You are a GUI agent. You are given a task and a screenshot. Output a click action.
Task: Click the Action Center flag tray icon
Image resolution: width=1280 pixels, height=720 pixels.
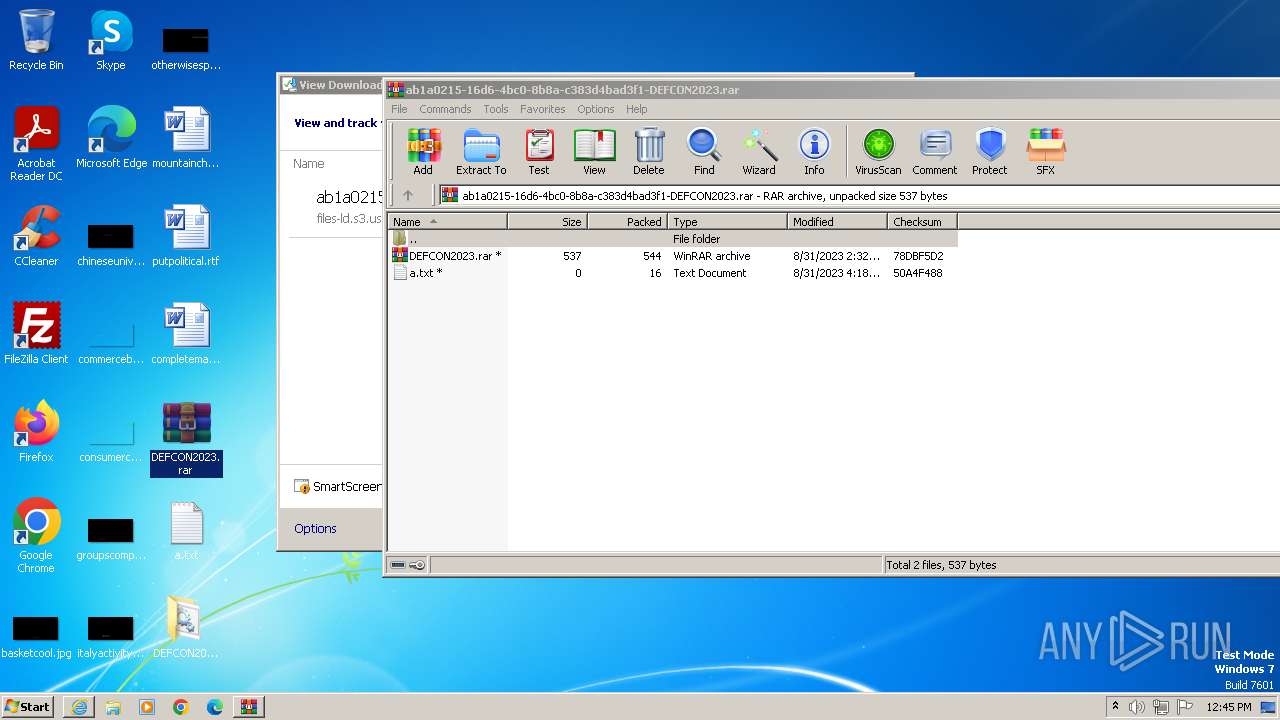1185,707
